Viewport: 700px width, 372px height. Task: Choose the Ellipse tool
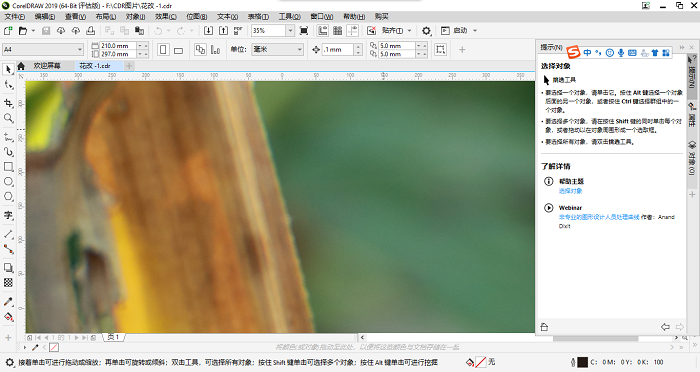pyautogui.click(x=8, y=182)
